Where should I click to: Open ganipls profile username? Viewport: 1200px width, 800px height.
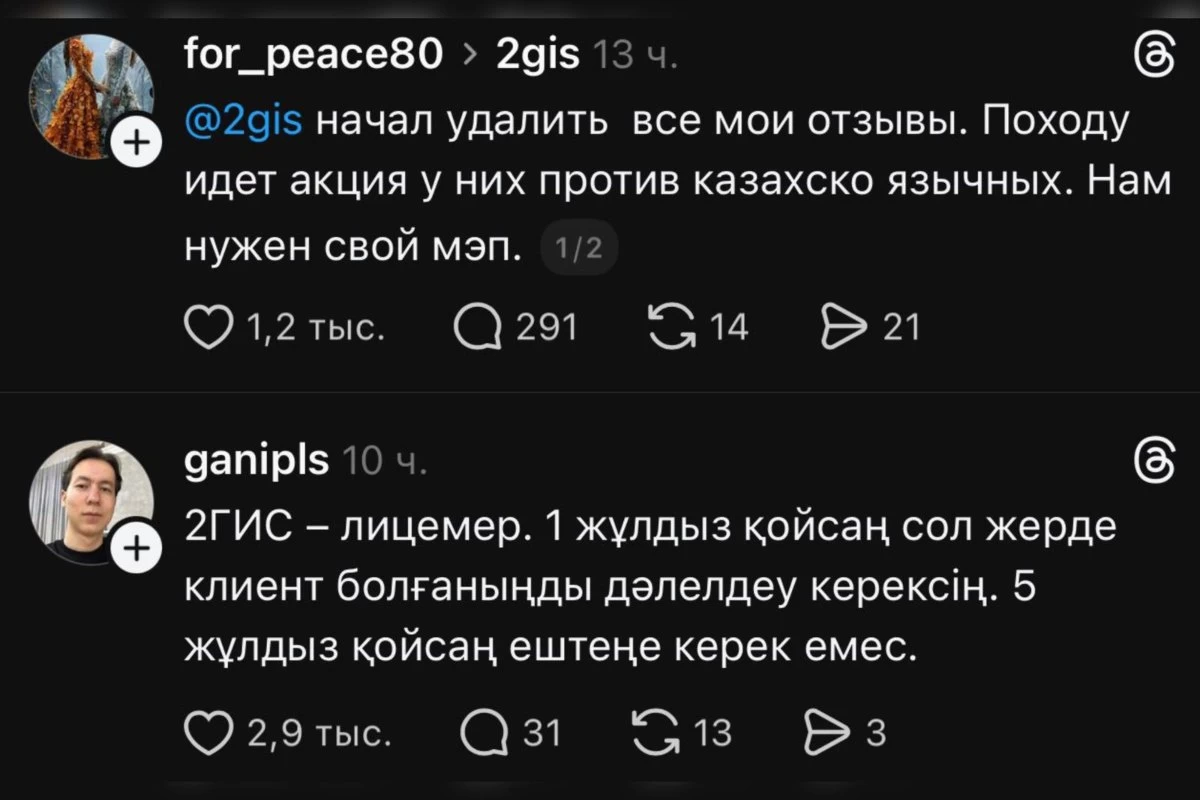pos(257,461)
